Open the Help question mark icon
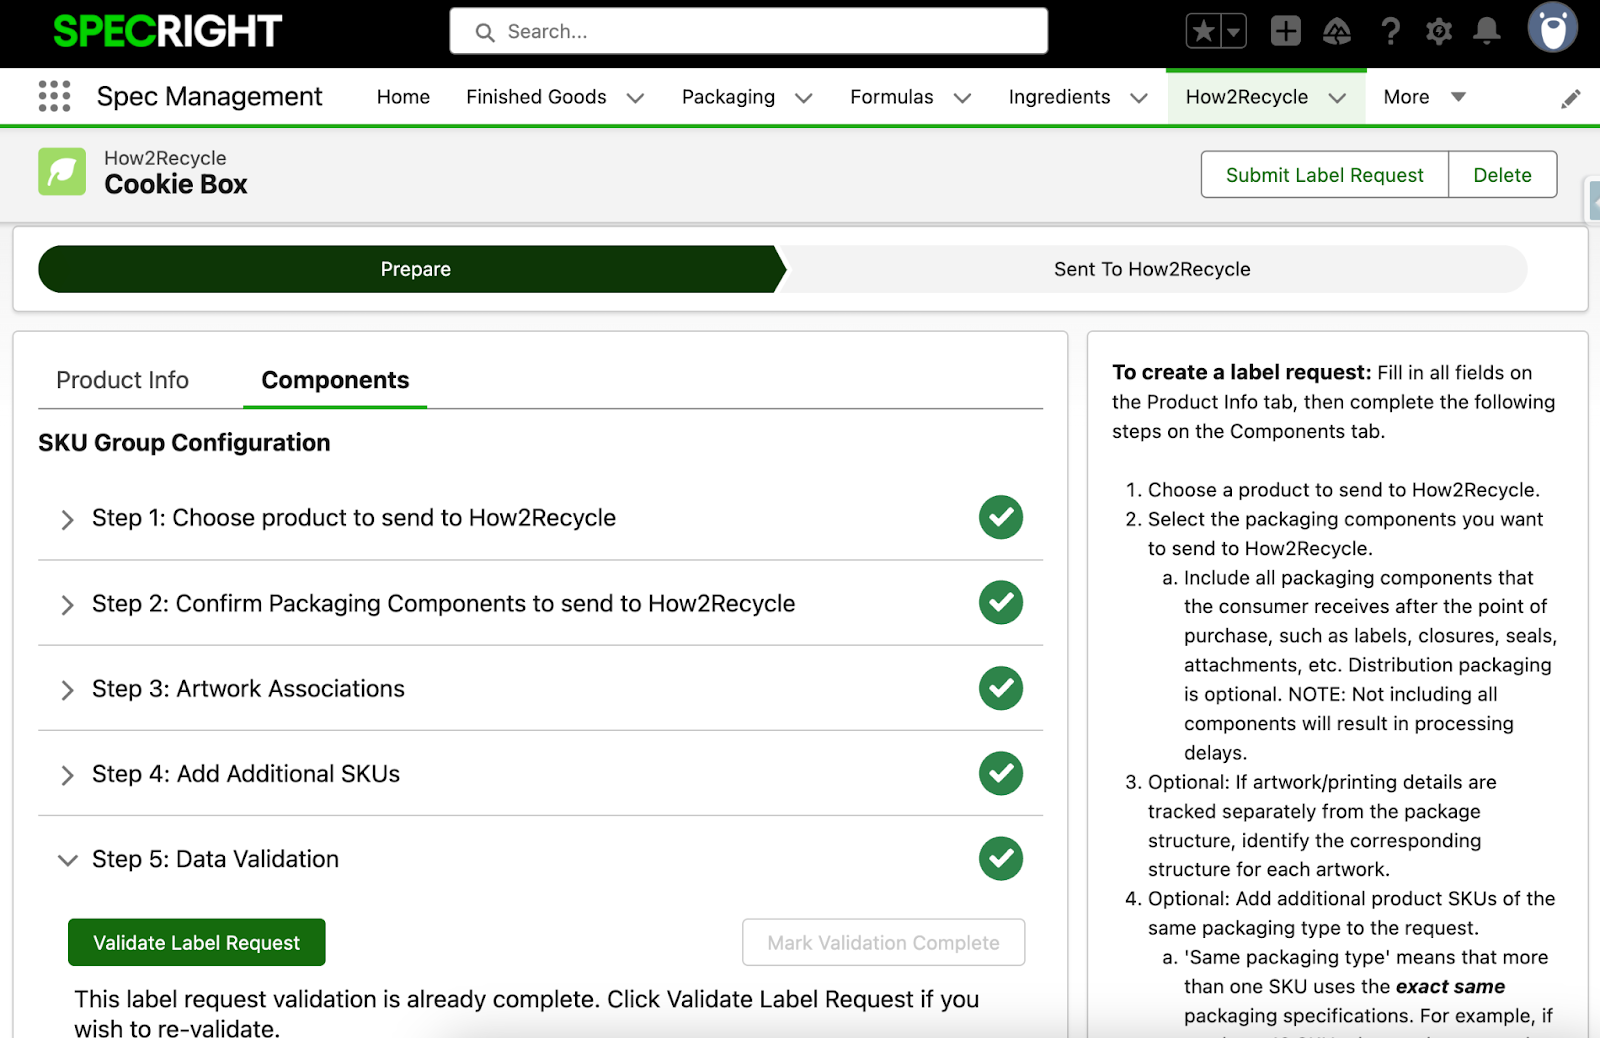This screenshot has height=1038, width=1600. pos(1390,32)
